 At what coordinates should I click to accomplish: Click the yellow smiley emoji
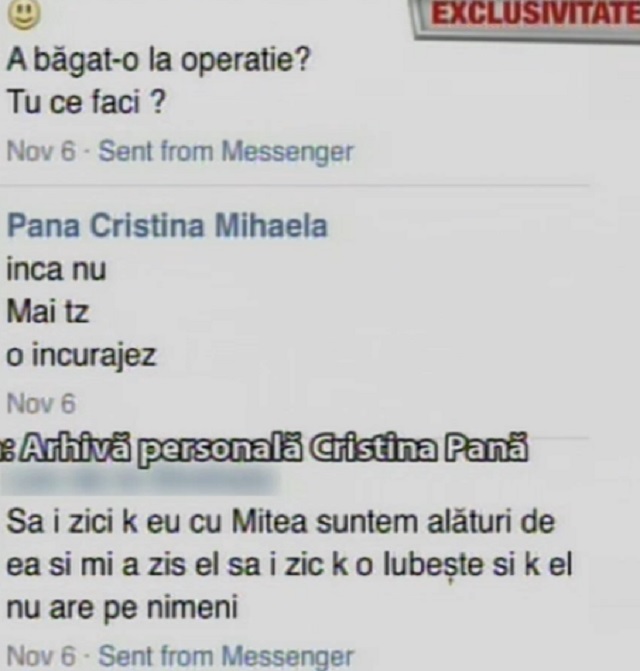point(24,14)
